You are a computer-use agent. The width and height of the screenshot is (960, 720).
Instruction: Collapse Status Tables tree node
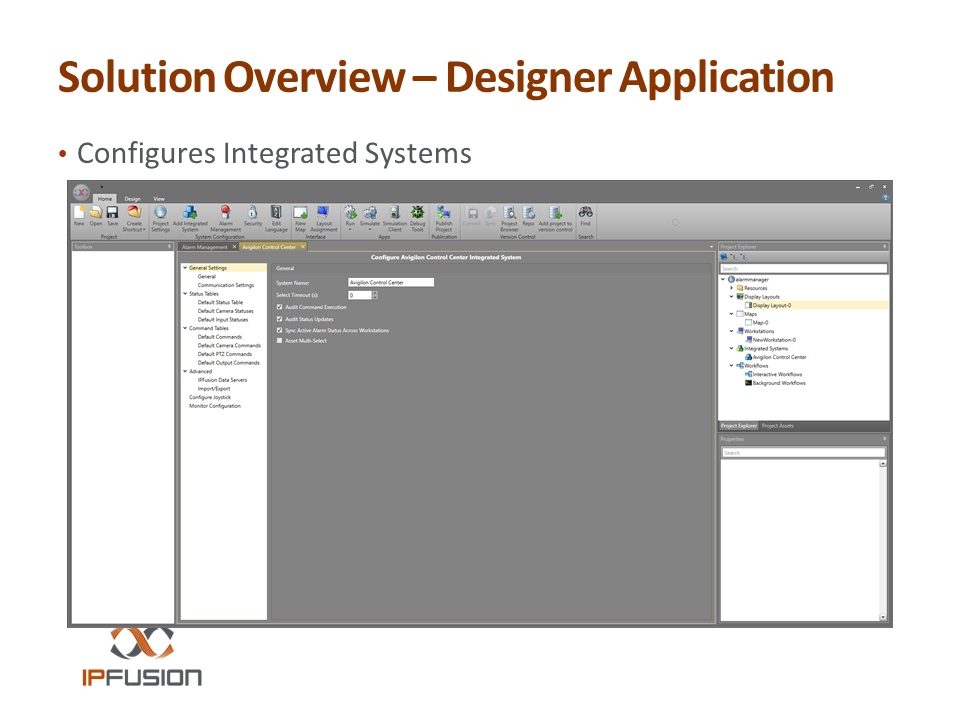(x=185, y=293)
